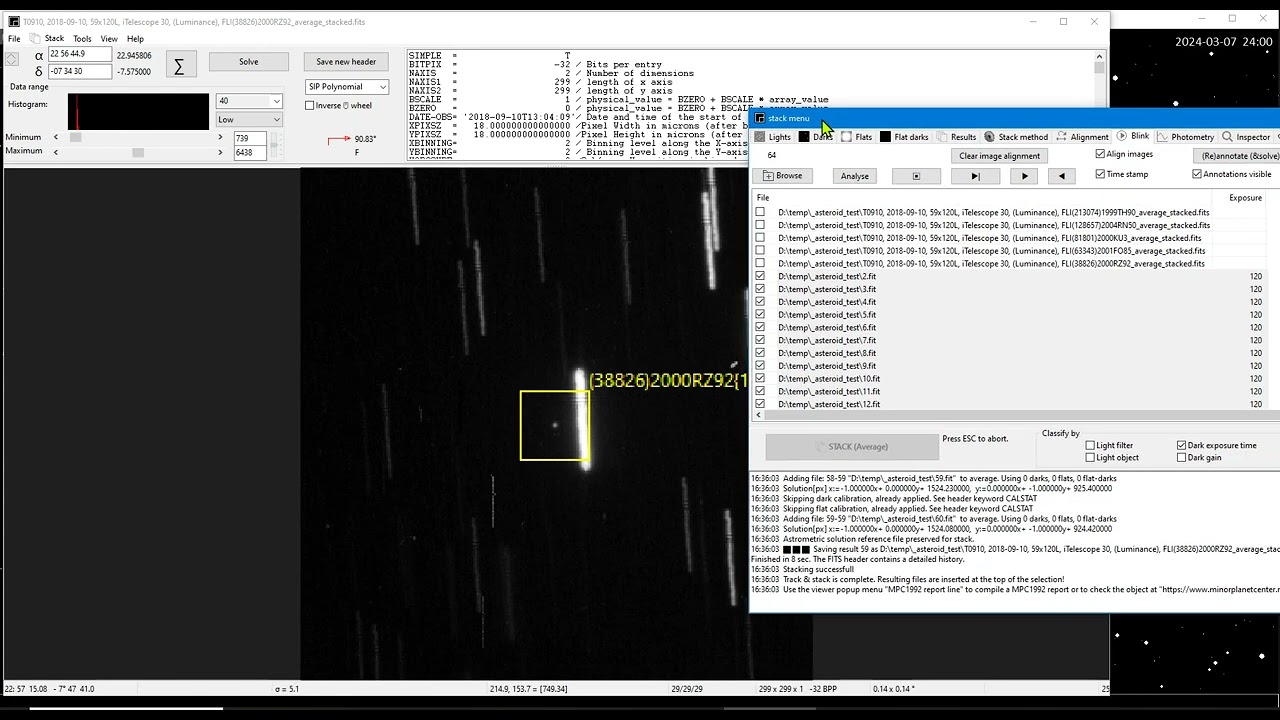This screenshot has width=1280, height=720.
Task: Open the Tools menu
Action: (82, 39)
